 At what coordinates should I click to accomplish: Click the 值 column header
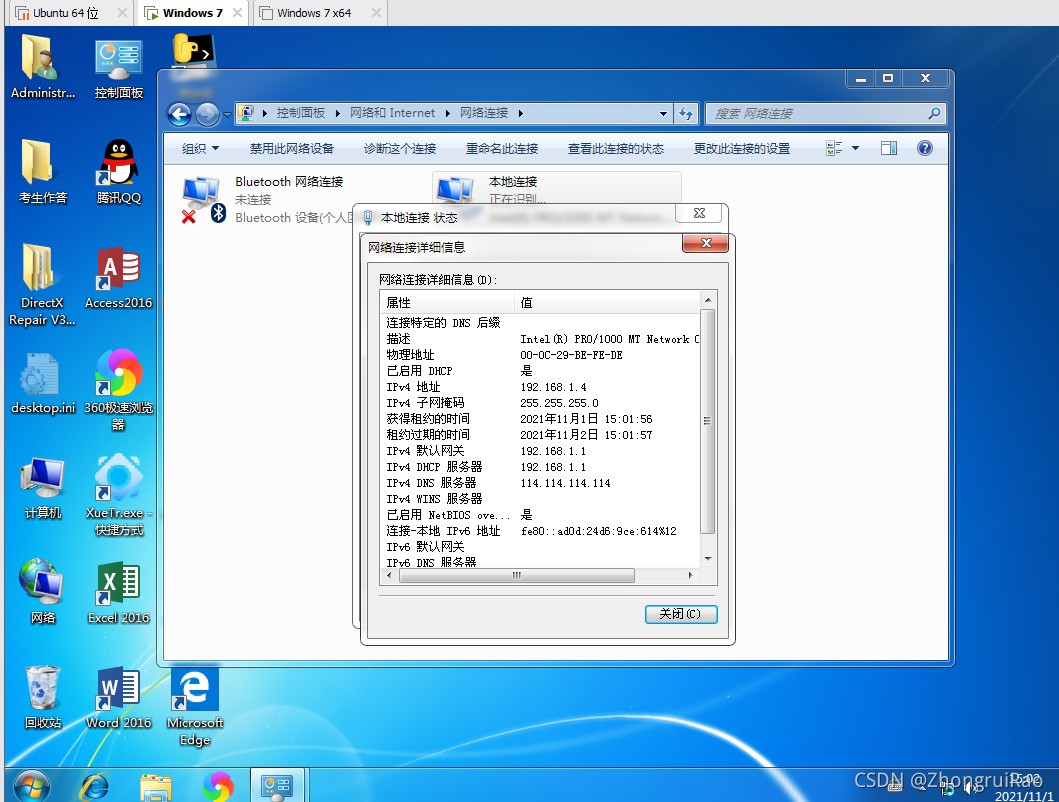tap(607, 303)
